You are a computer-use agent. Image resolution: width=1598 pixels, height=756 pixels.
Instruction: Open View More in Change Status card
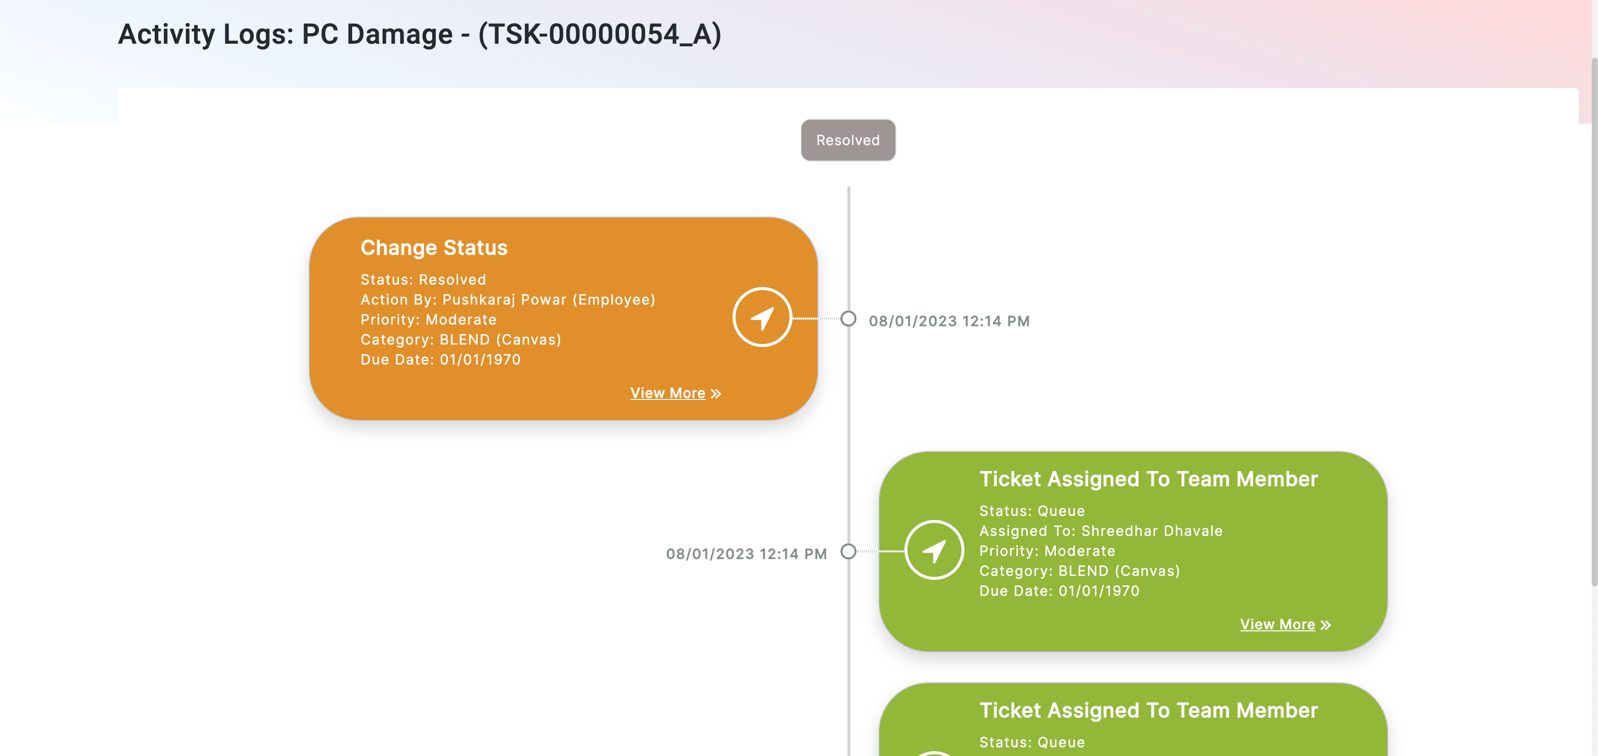click(667, 393)
